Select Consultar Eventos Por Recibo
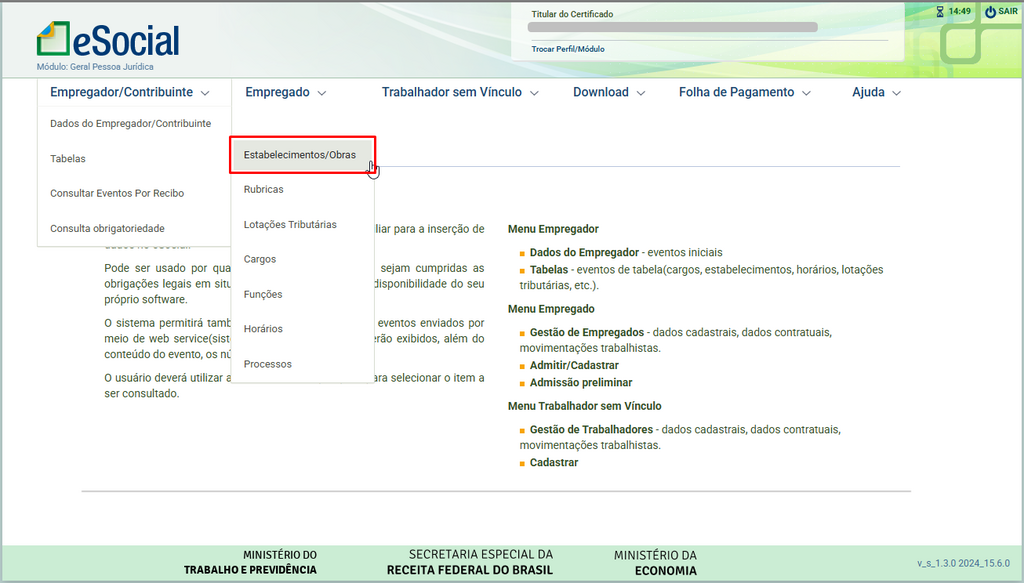This screenshot has height=583, width=1024. [x=117, y=193]
